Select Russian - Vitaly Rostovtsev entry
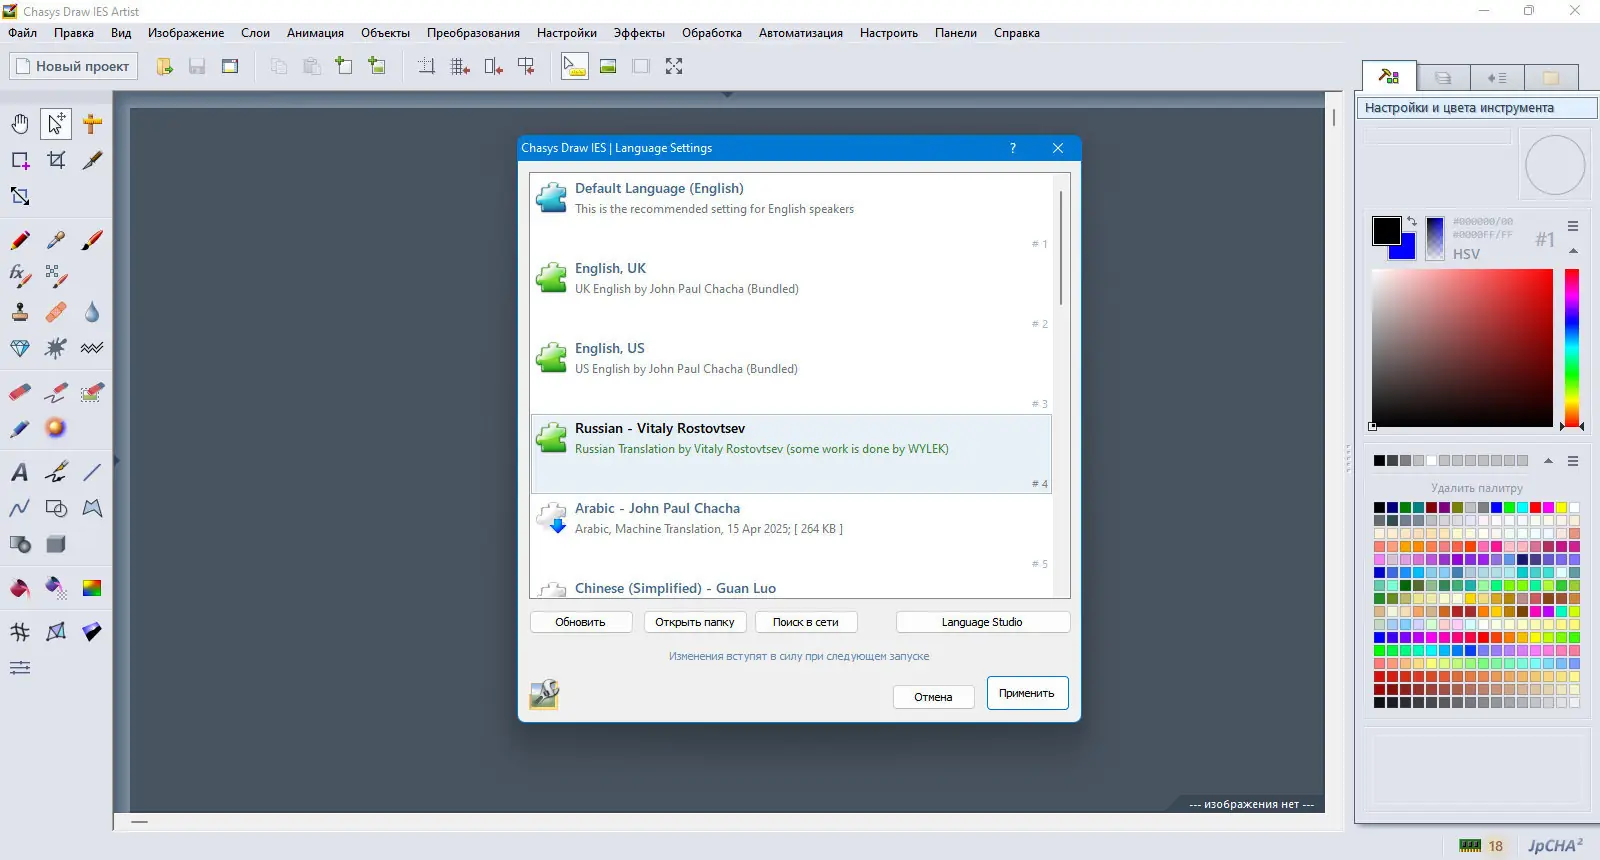 coord(791,454)
